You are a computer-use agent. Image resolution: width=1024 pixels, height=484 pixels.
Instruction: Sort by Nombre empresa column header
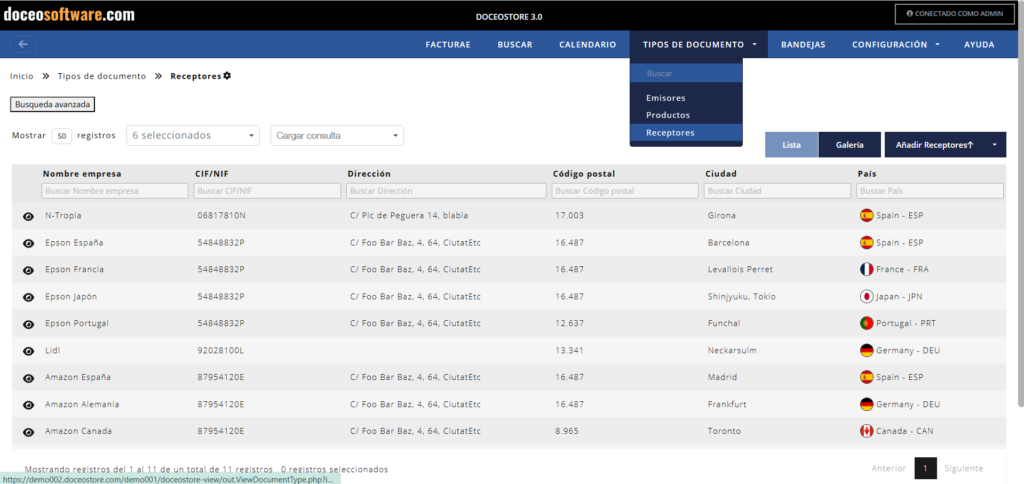(82, 174)
